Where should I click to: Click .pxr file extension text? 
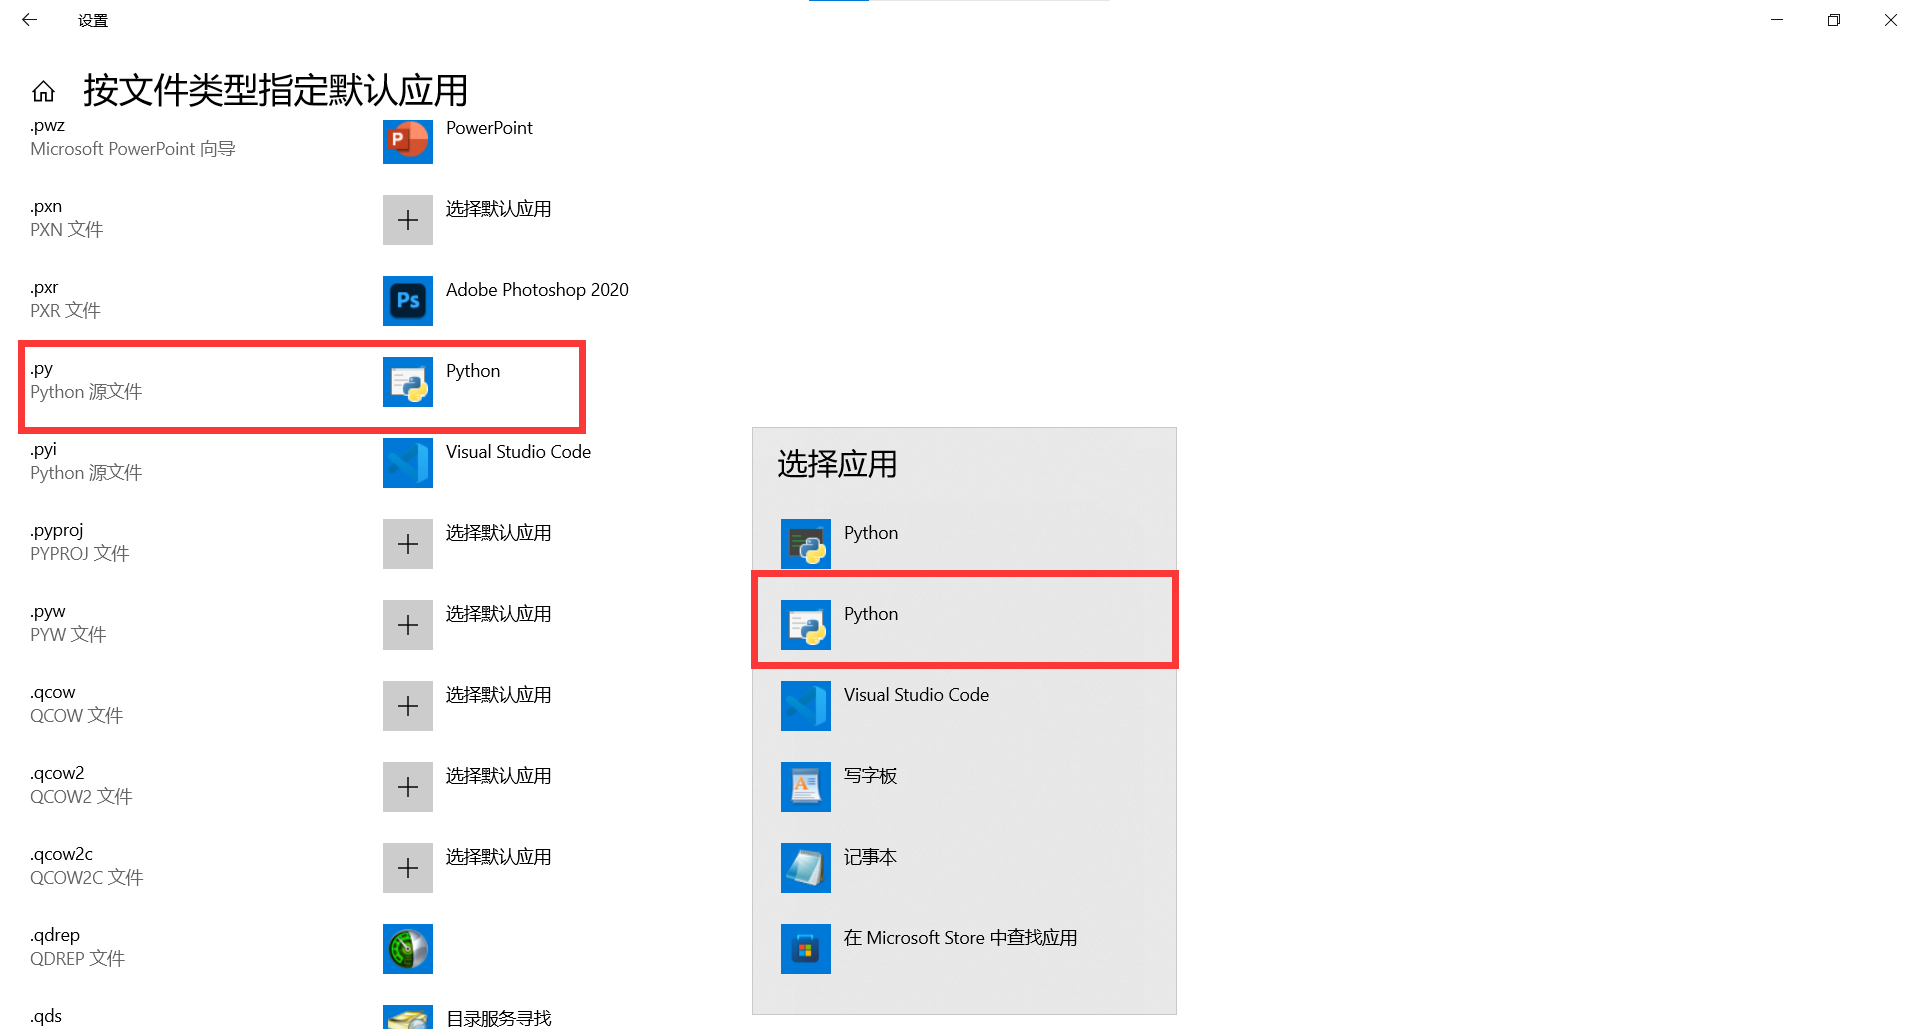click(44, 288)
